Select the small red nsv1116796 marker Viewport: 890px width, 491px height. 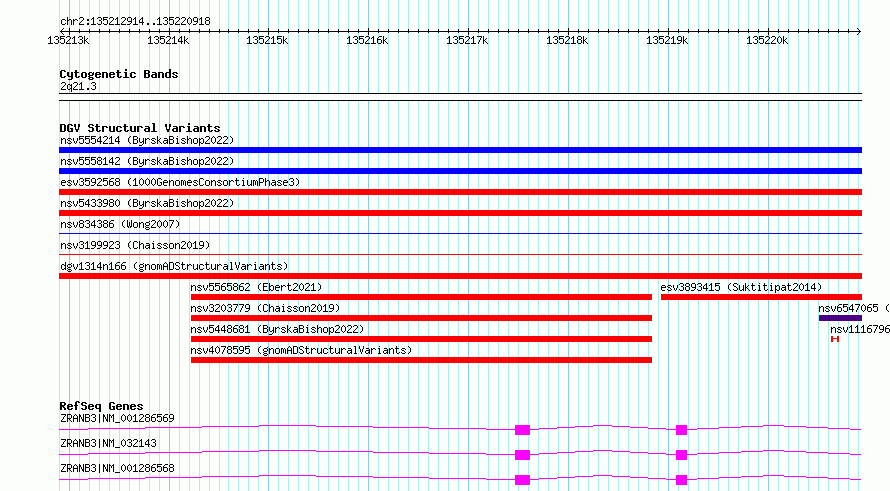(834, 339)
